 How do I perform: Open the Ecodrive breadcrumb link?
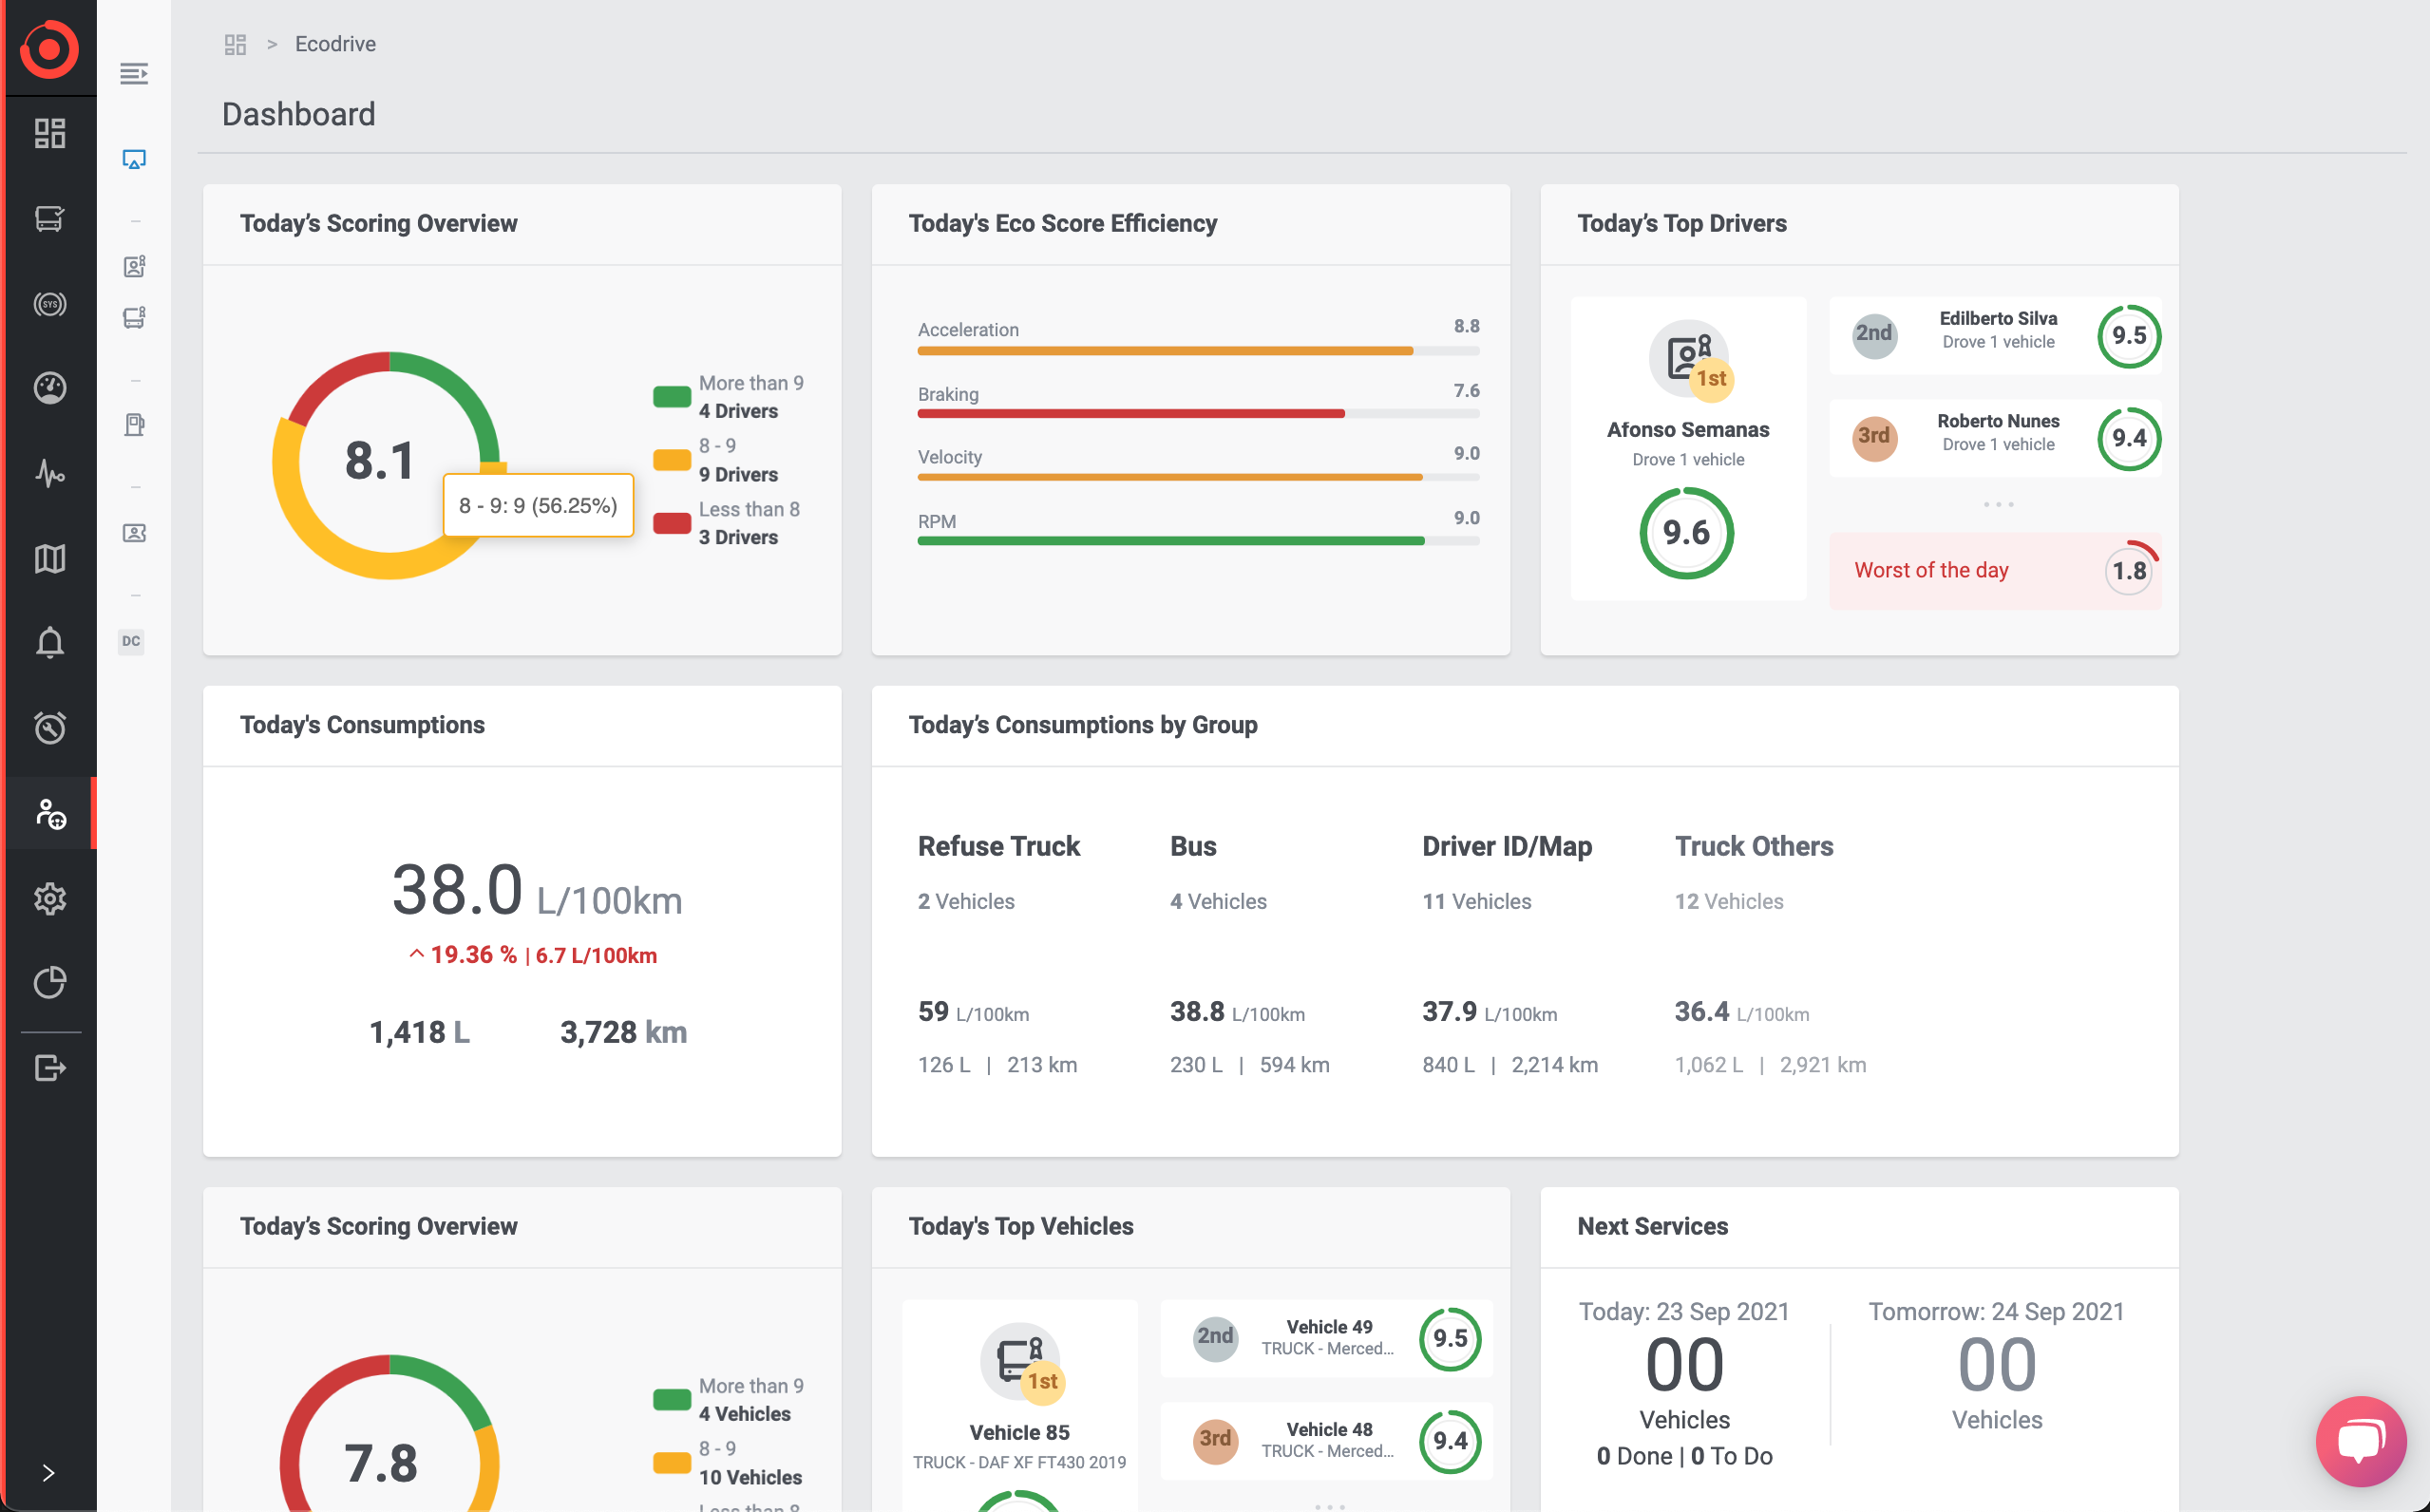334,44
